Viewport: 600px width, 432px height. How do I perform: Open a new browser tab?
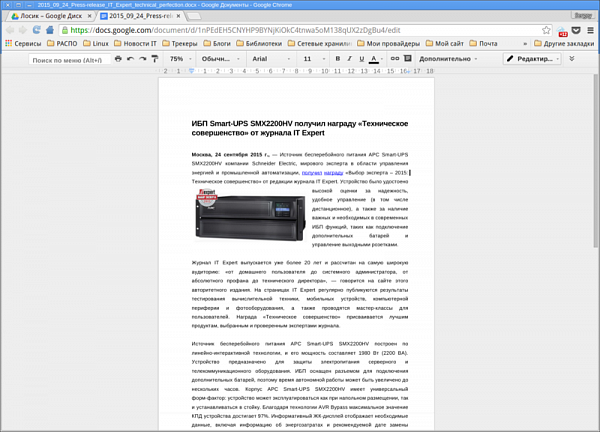coord(194,16)
